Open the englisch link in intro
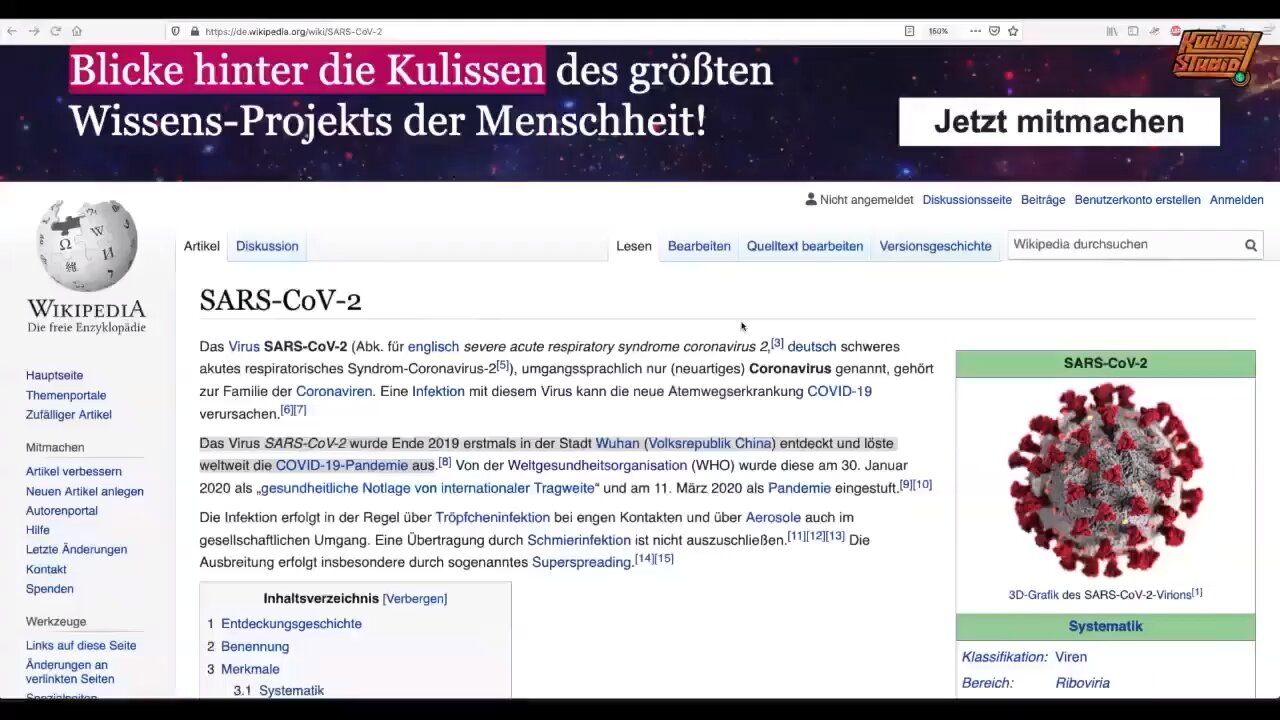This screenshot has width=1280, height=720. (433, 346)
